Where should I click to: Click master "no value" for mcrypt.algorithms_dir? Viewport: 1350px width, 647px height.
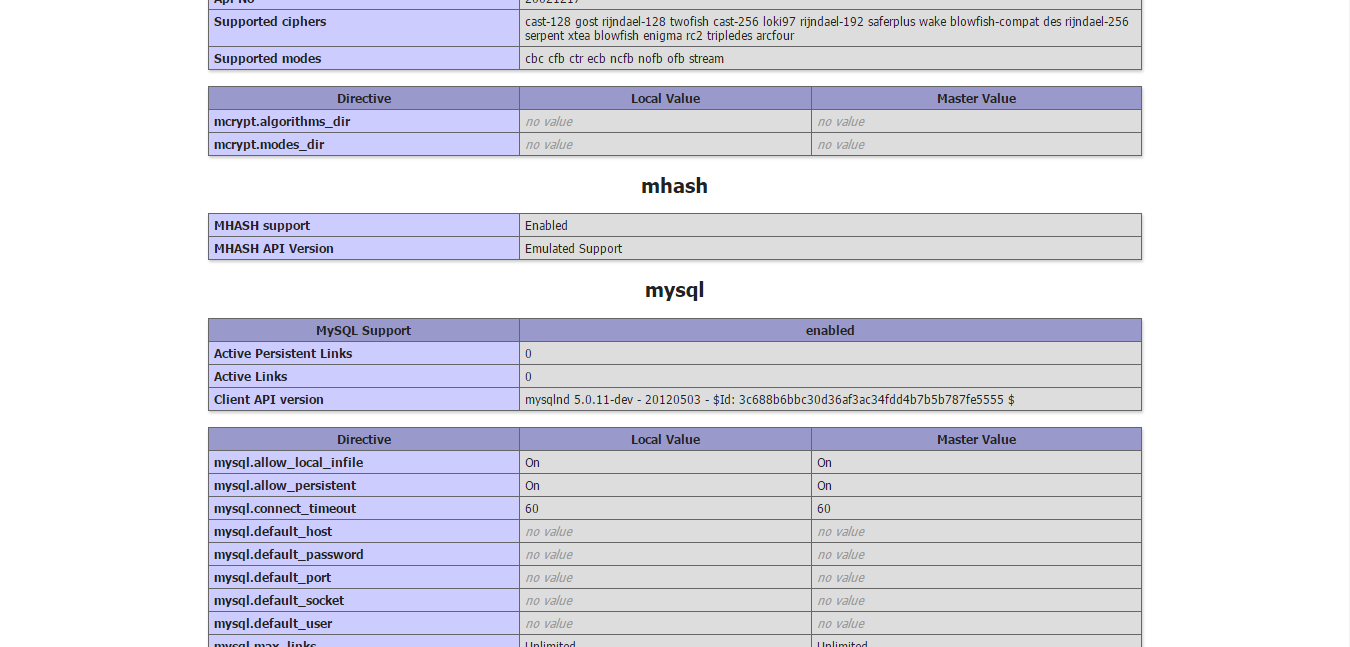coord(841,121)
